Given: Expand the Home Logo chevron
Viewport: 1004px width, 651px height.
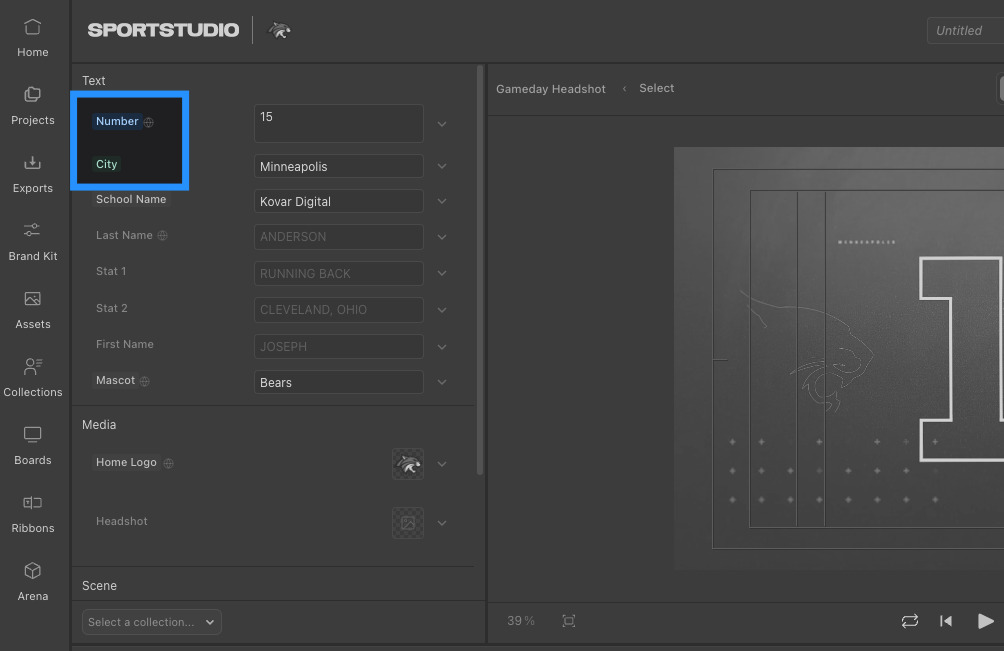Looking at the screenshot, I should pyautogui.click(x=442, y=464).
